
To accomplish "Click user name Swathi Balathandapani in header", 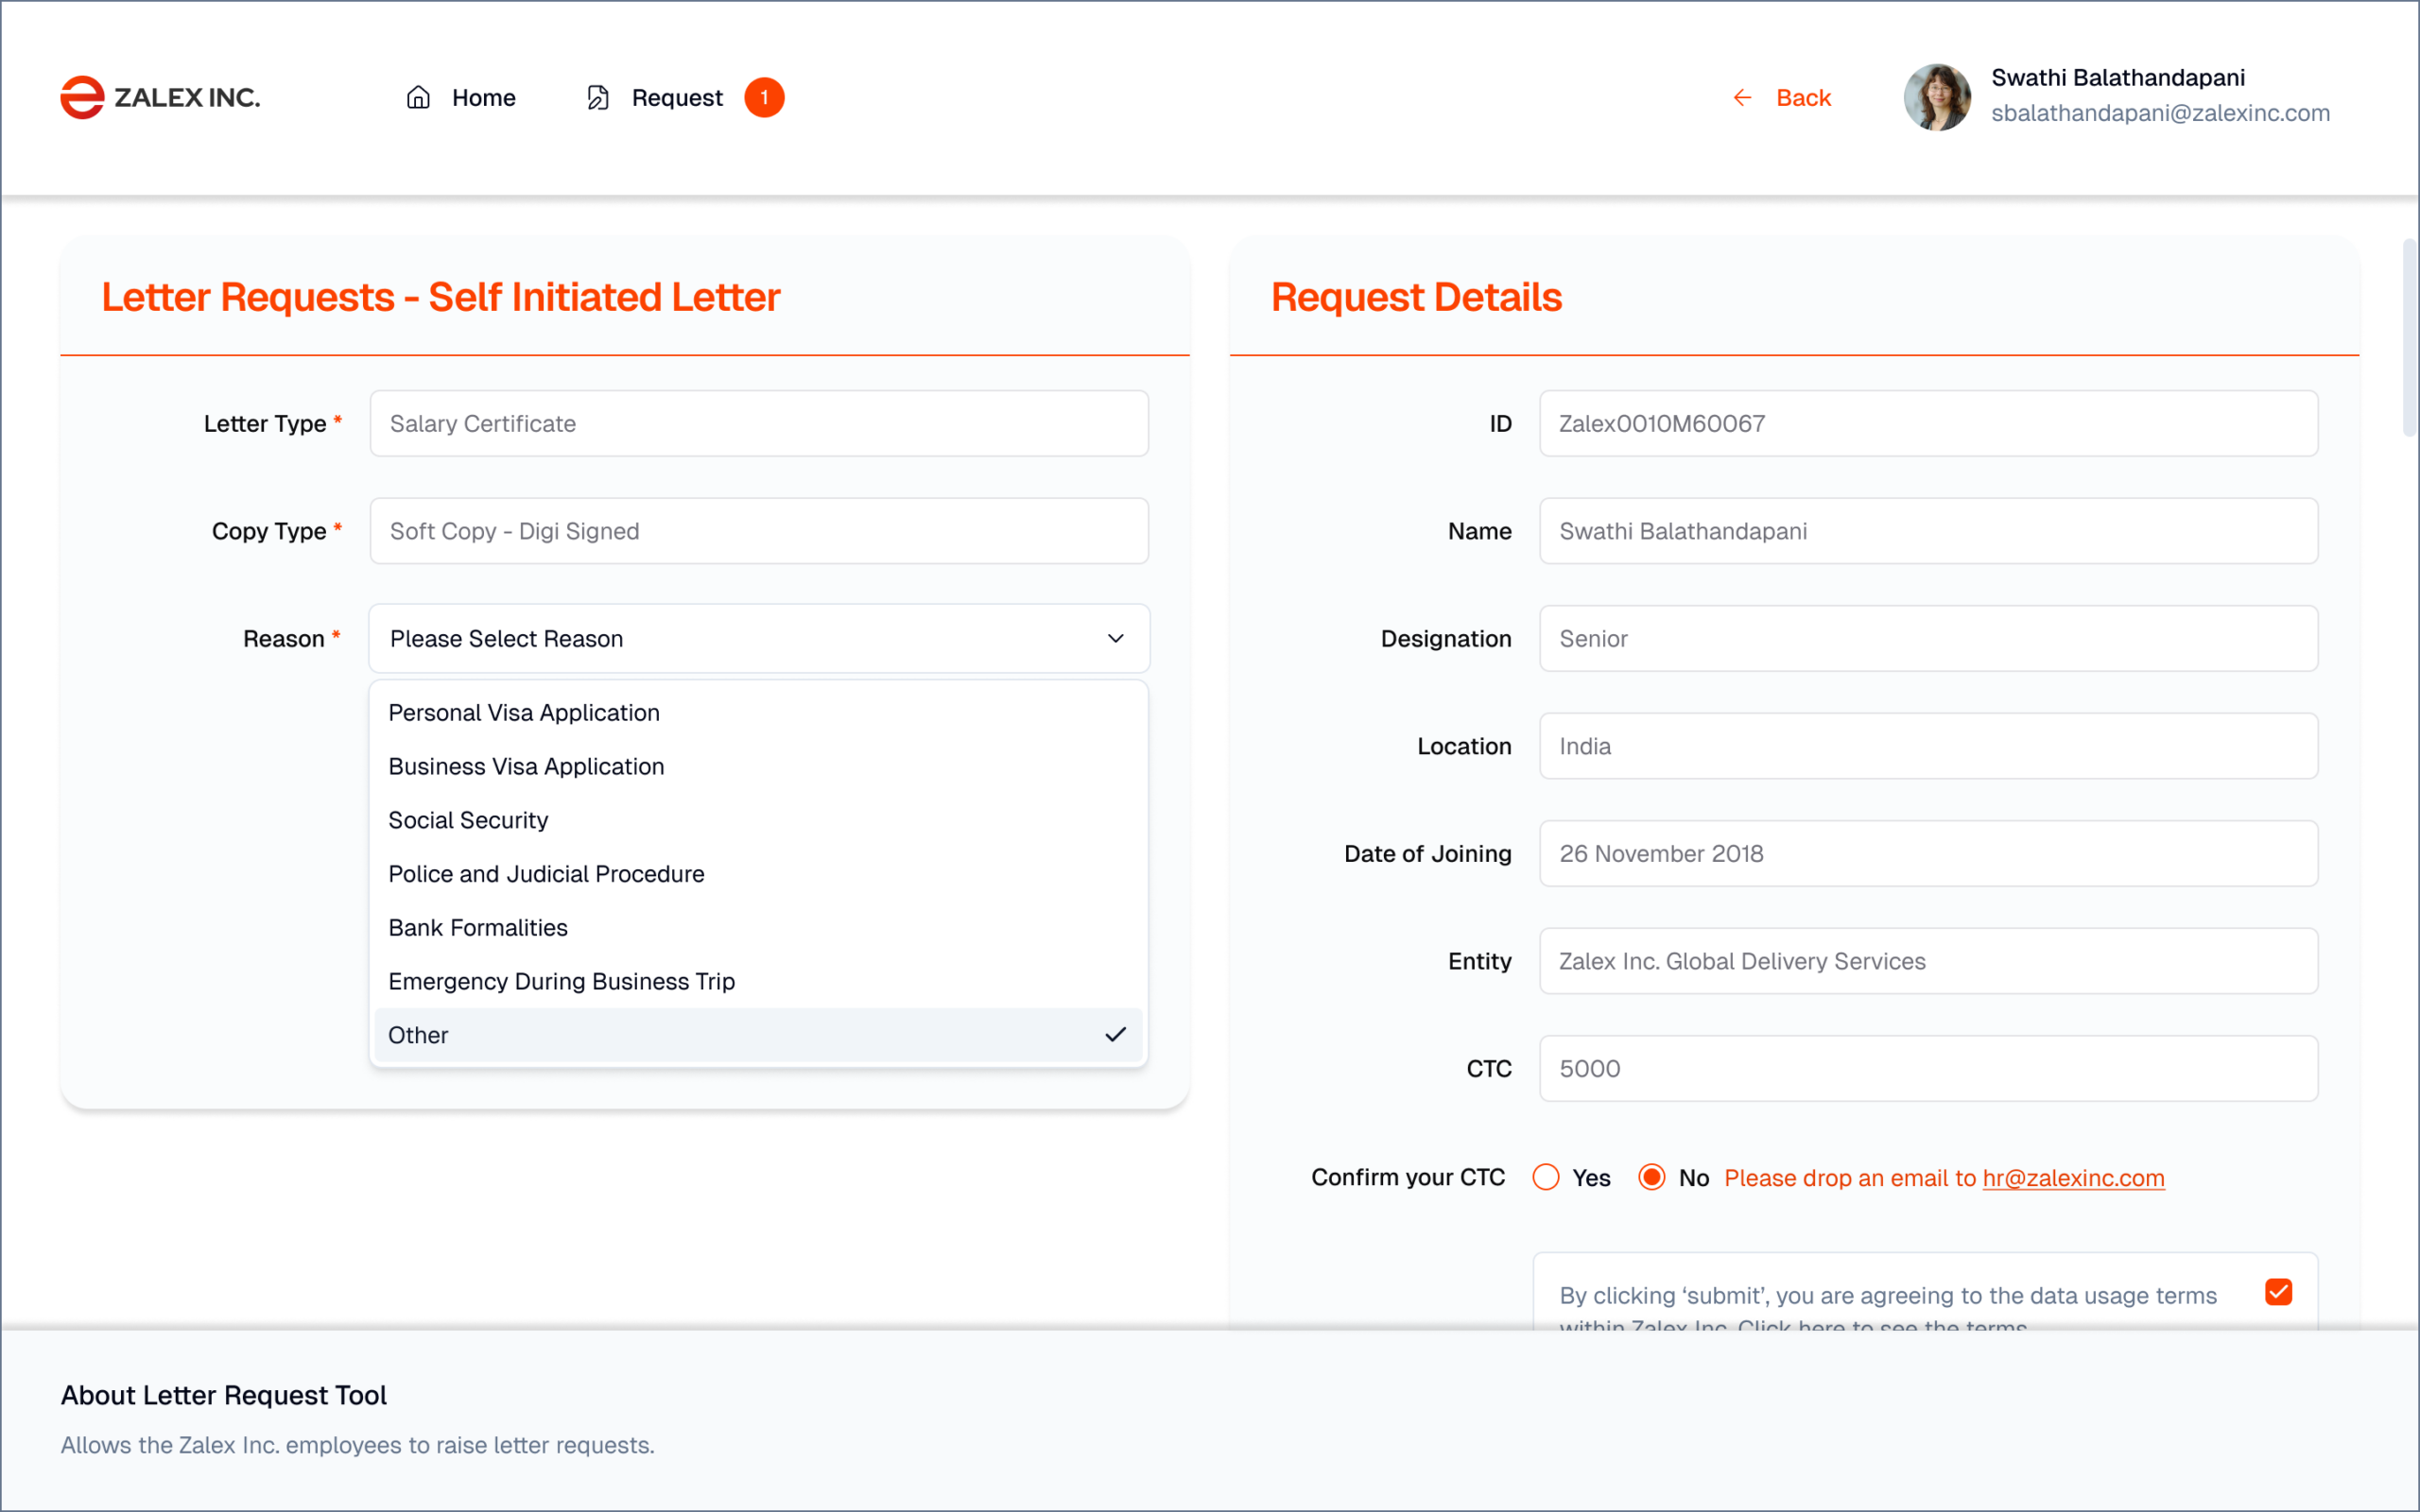I will (x=2117, y=78).
